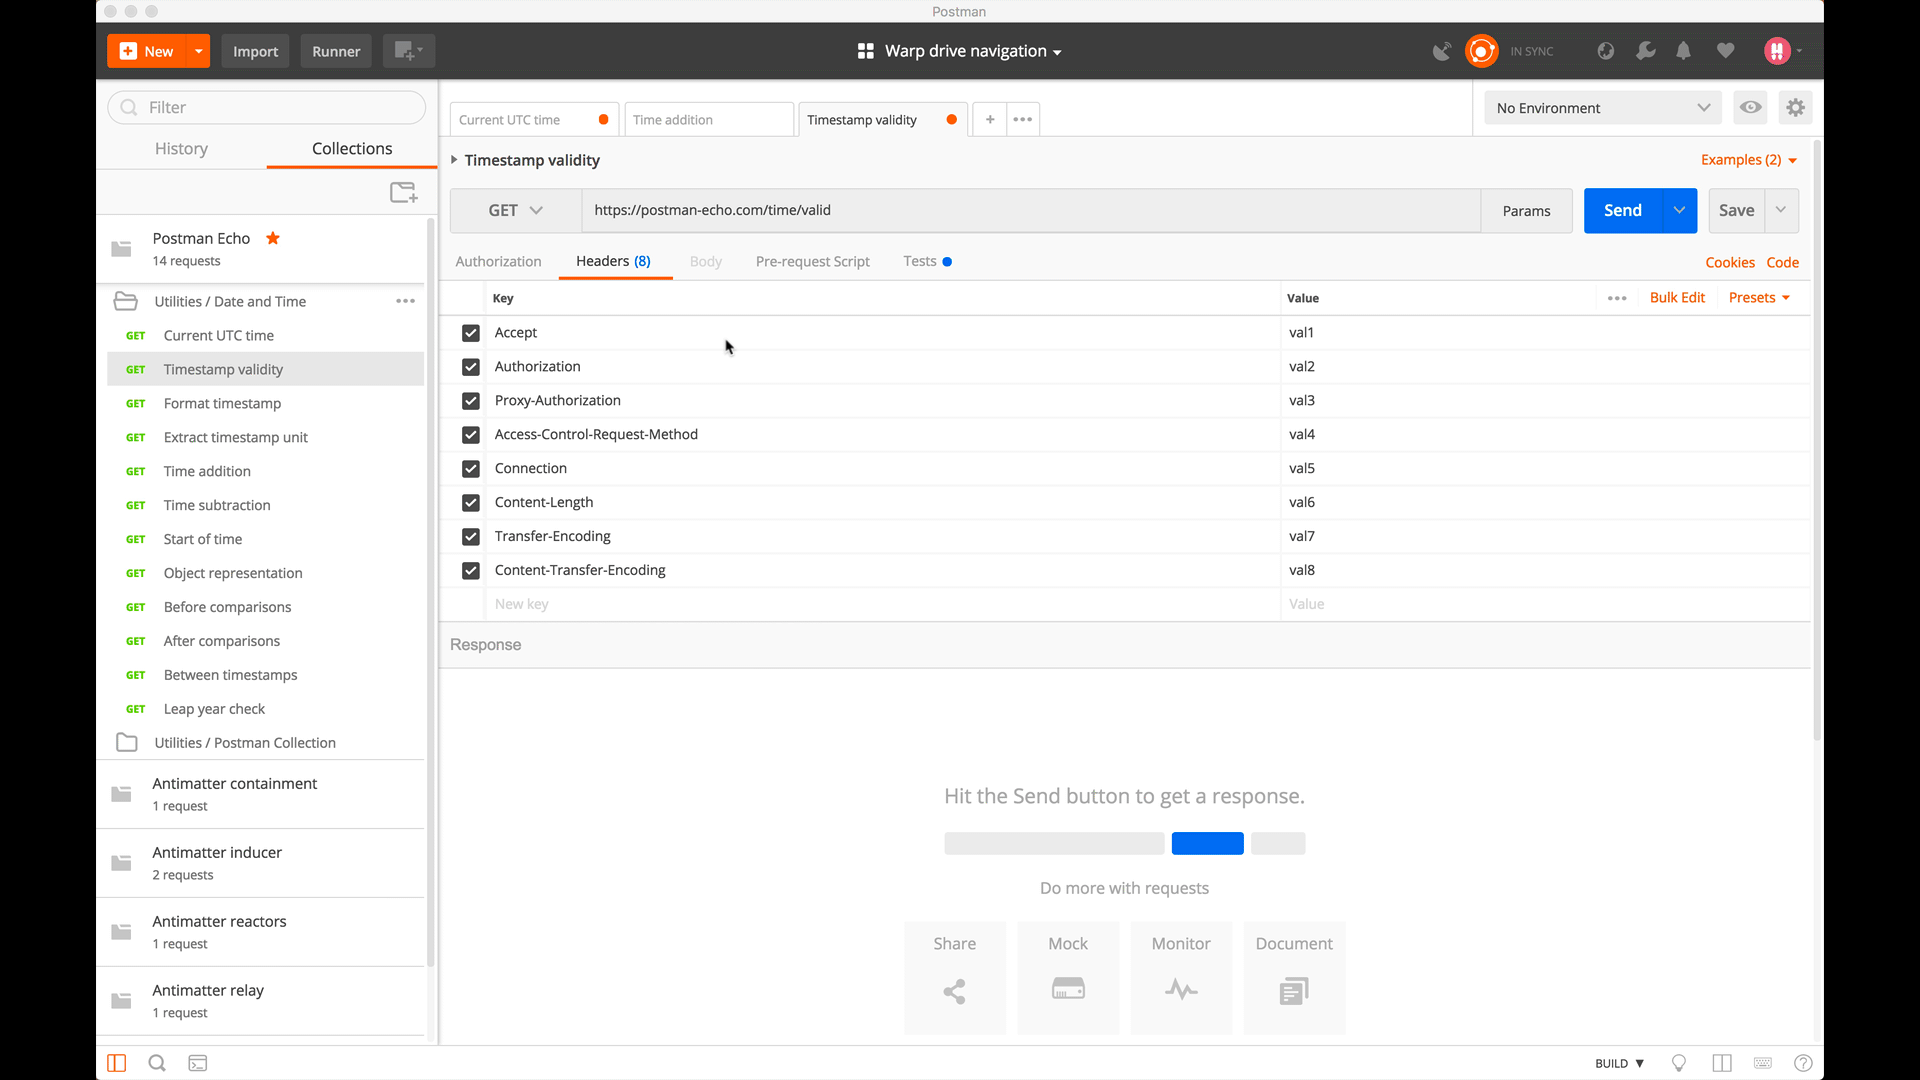Switch to the Authorization tab
This screenshot has width=1920, height=1080.
497,261
